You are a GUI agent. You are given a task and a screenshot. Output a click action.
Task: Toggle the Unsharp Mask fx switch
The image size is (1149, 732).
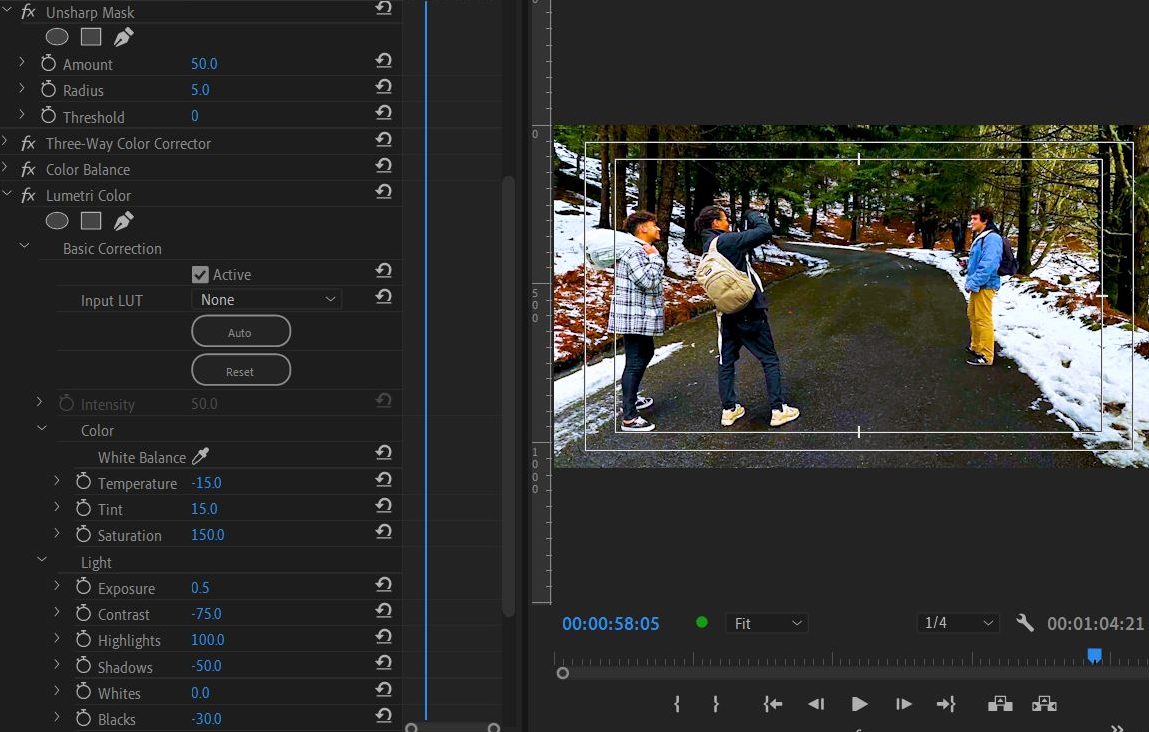tap(28, 12)
